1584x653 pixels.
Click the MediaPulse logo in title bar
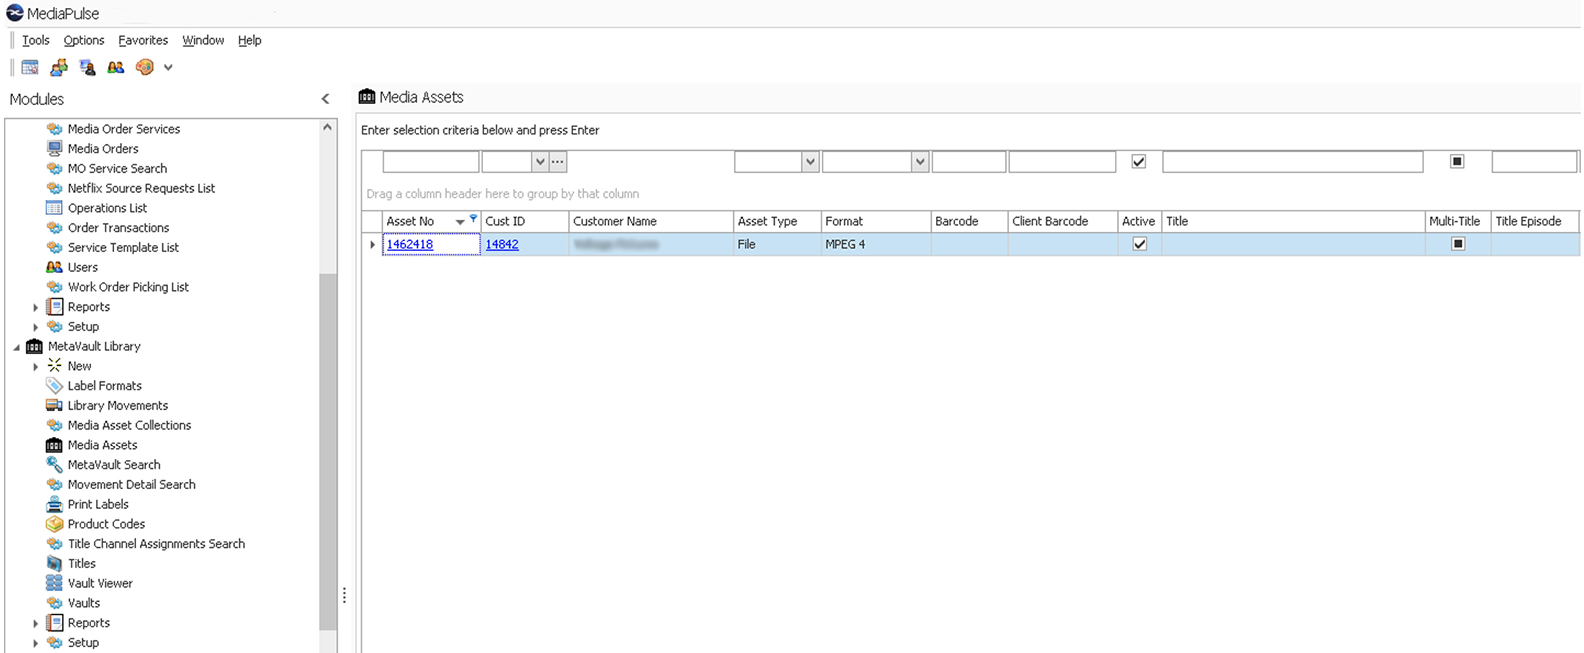pos(15,13)
